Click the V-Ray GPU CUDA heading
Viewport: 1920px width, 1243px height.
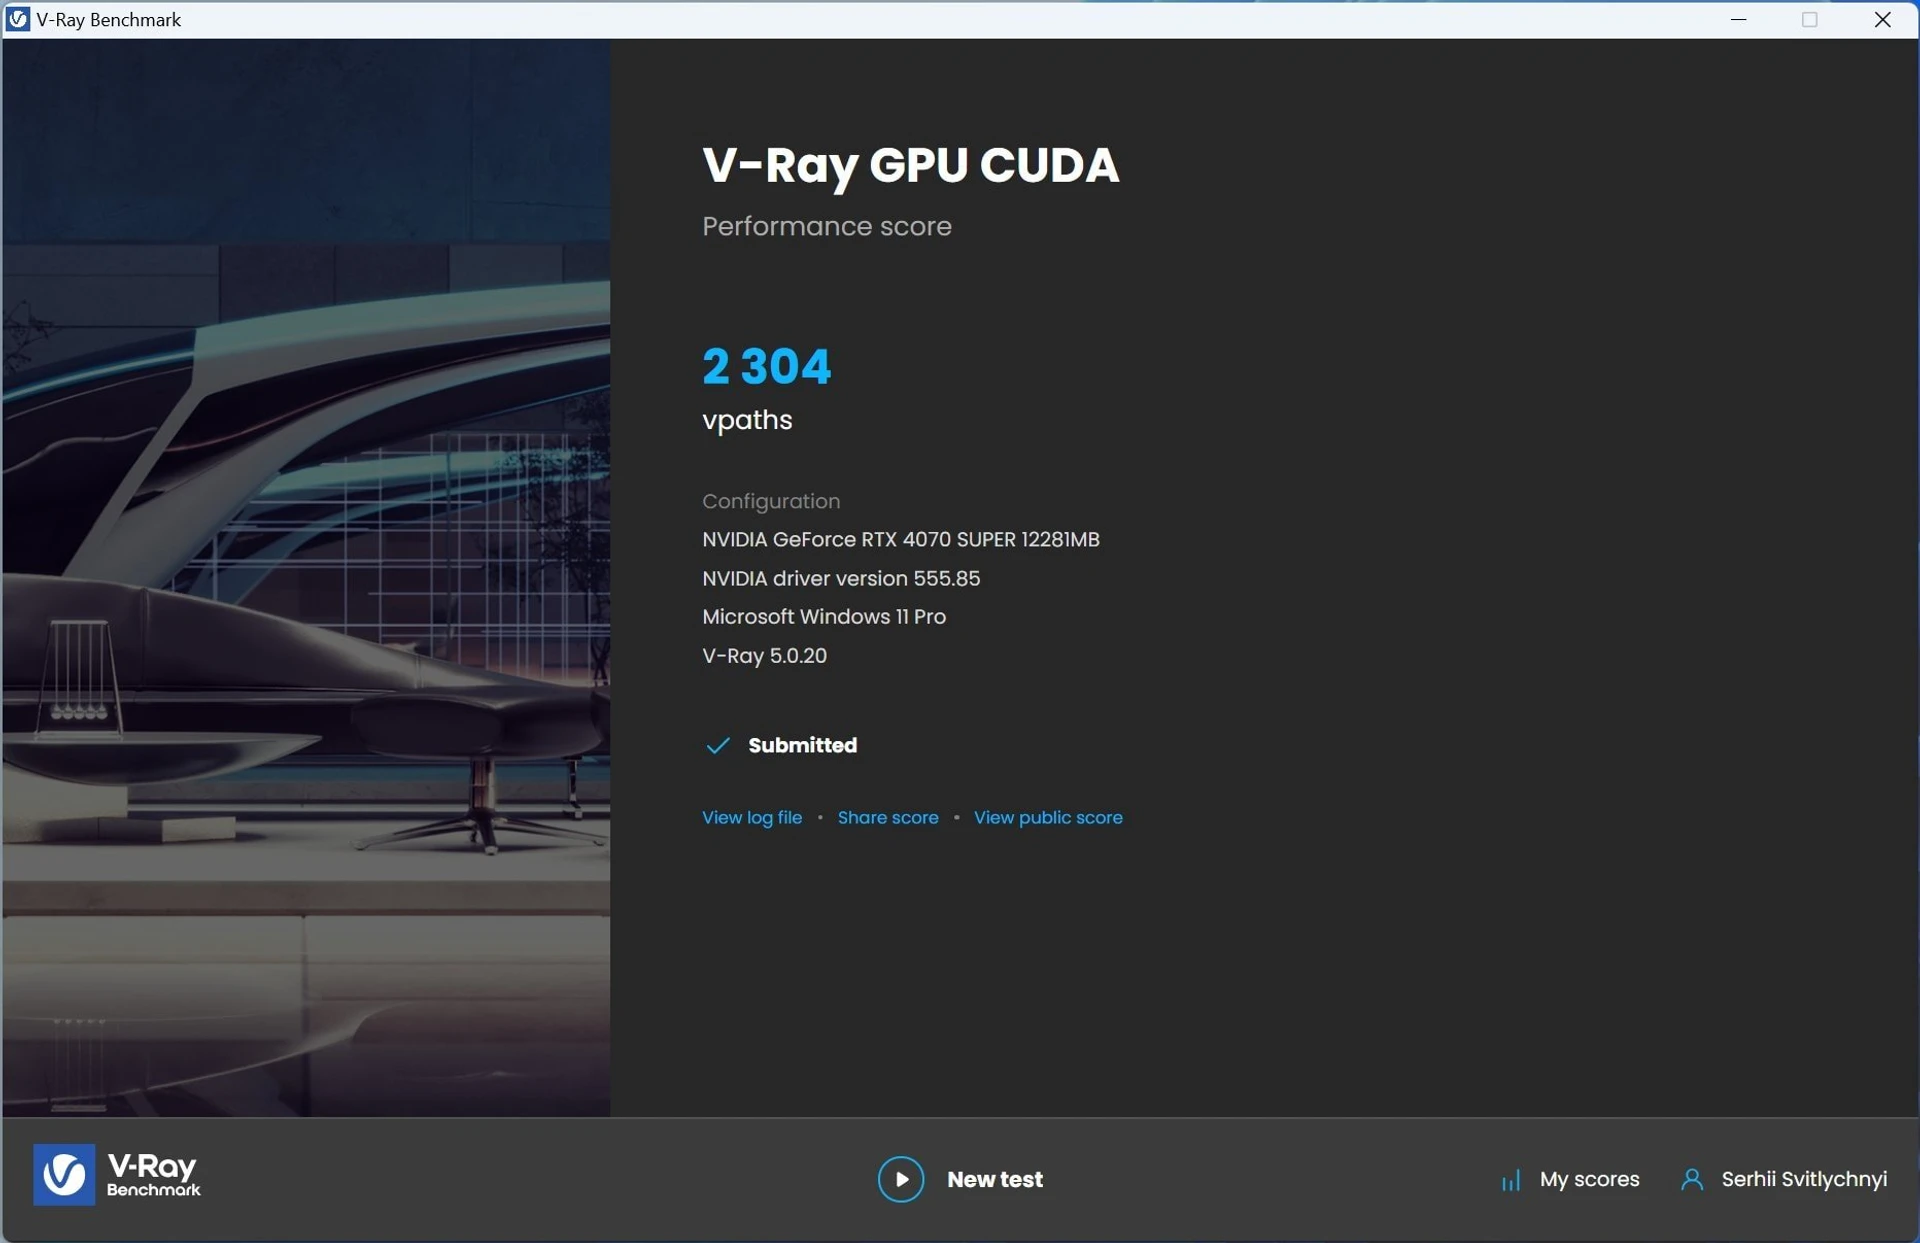point(910,166)
